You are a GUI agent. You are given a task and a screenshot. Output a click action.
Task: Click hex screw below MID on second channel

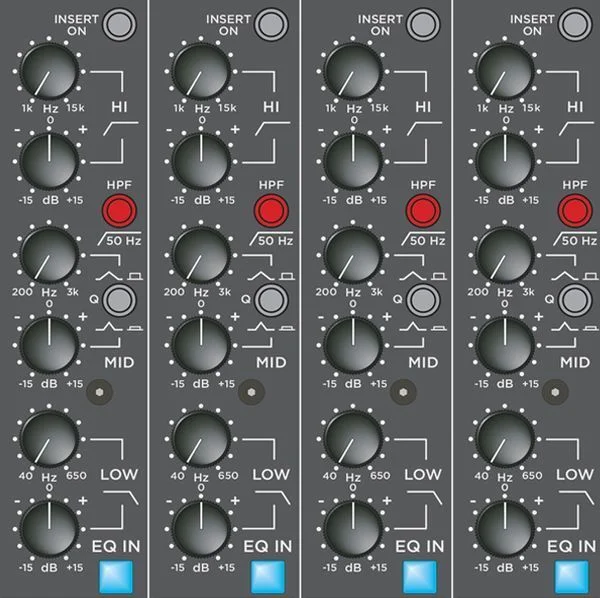coord(251,392)
